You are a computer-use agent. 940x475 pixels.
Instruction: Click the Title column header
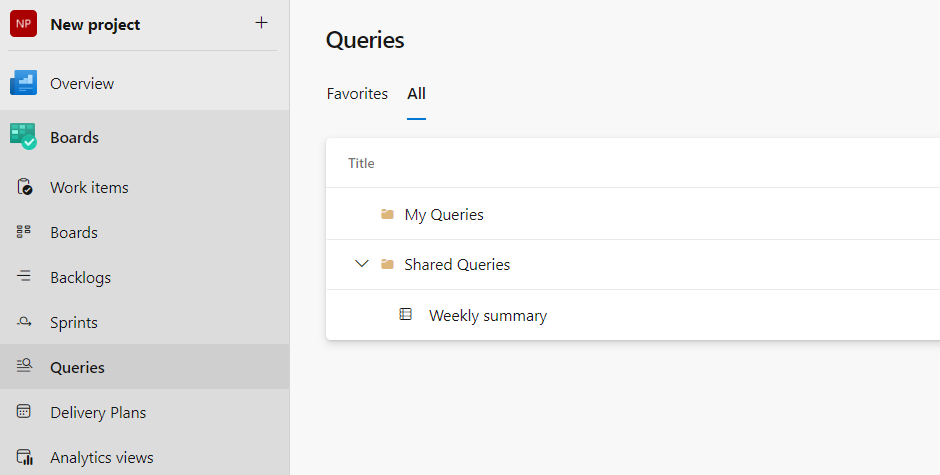click(361, 163)
